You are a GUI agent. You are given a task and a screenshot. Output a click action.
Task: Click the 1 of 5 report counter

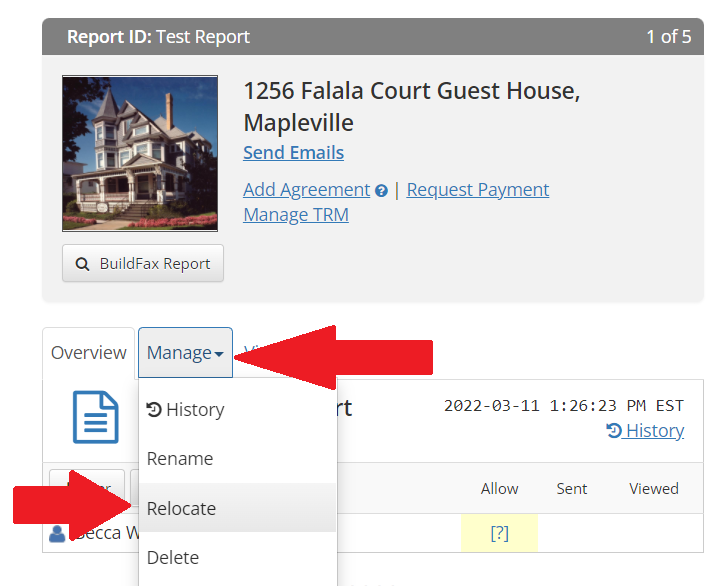tap(668, 37)
